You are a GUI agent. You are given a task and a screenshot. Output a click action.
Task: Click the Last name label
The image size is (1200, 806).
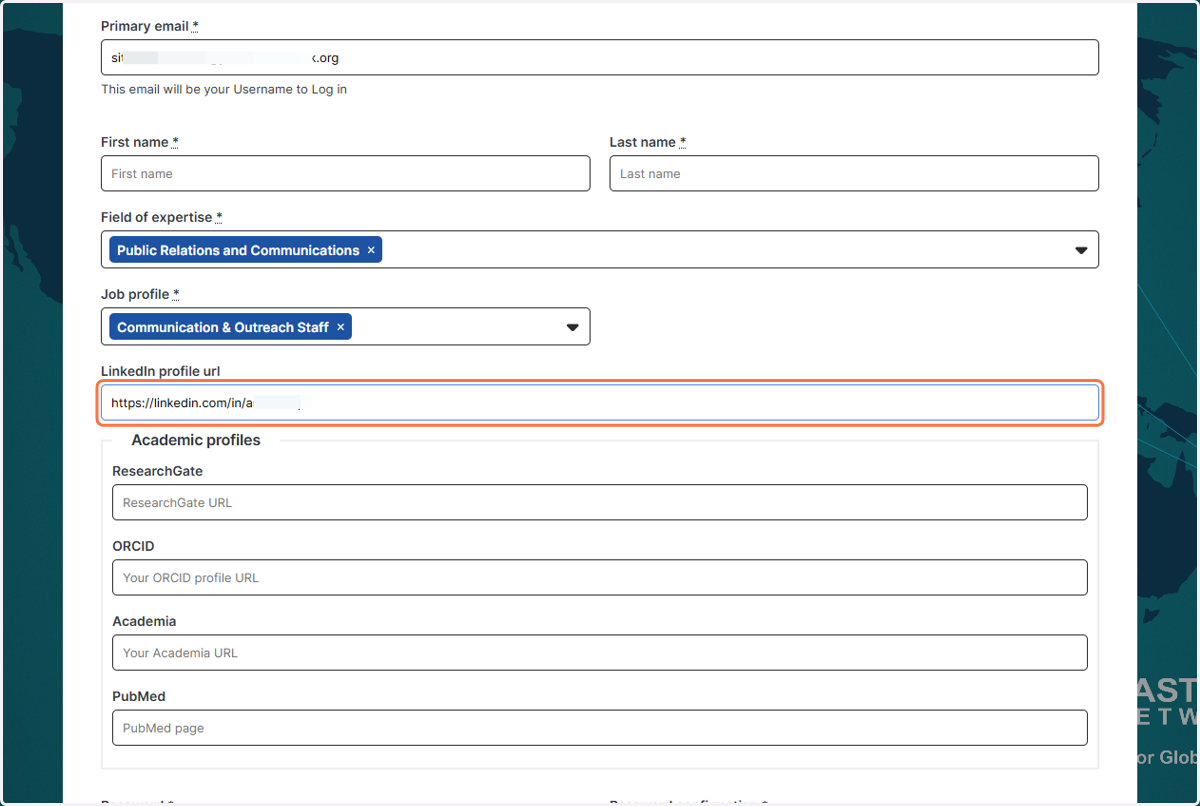(648, 142)
